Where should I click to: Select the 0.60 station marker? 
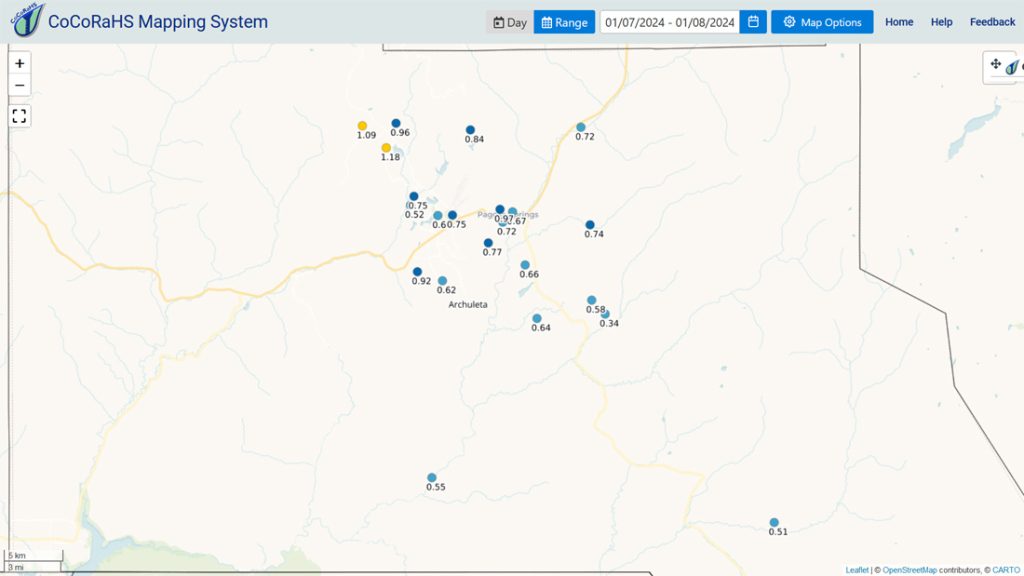pyautogui.click(x=438, y=216)
